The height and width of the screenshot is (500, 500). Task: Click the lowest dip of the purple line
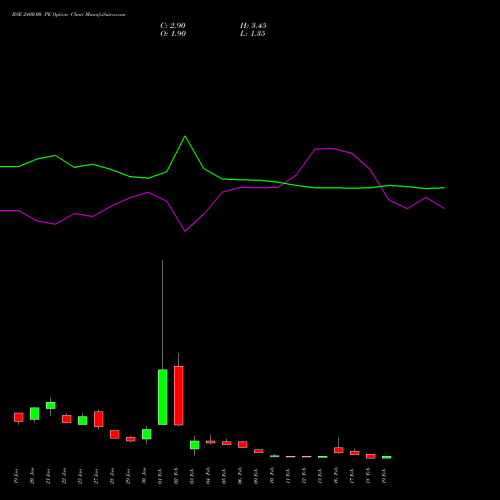coord(185,231)
